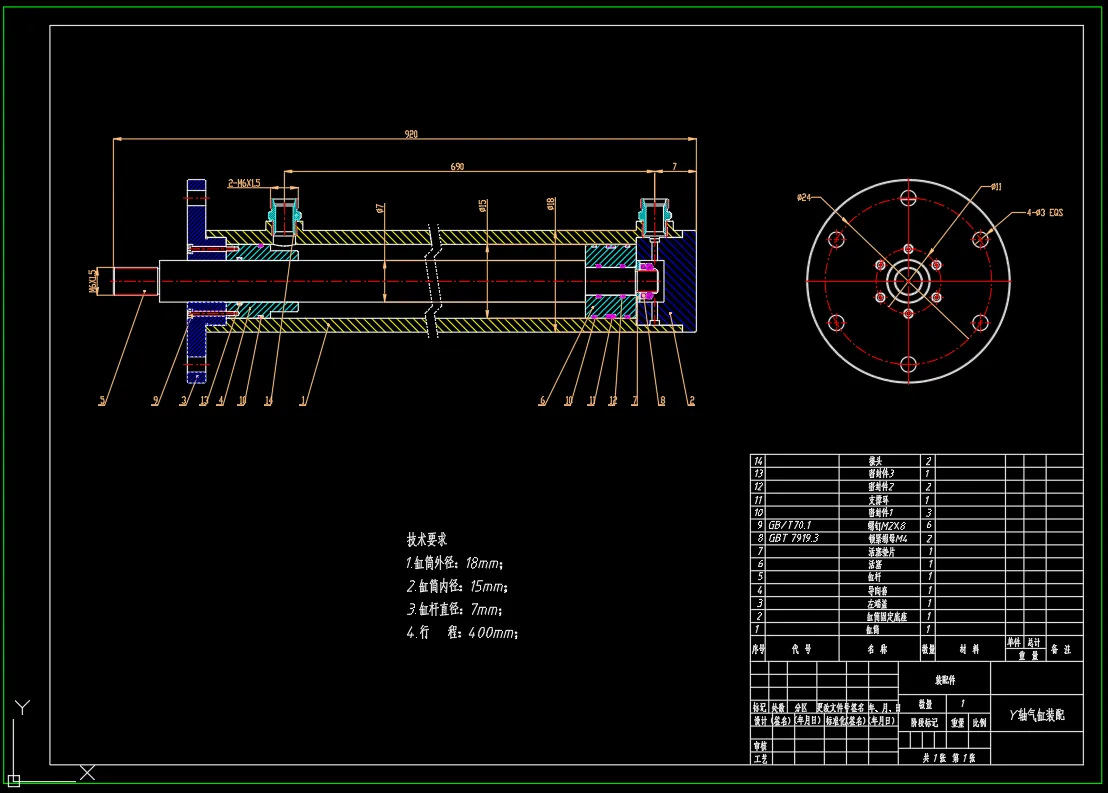Select balloon number 9 below the section view
This screenshot has width=1108, height=793.
pyautogui.click(x=155, y=401)
